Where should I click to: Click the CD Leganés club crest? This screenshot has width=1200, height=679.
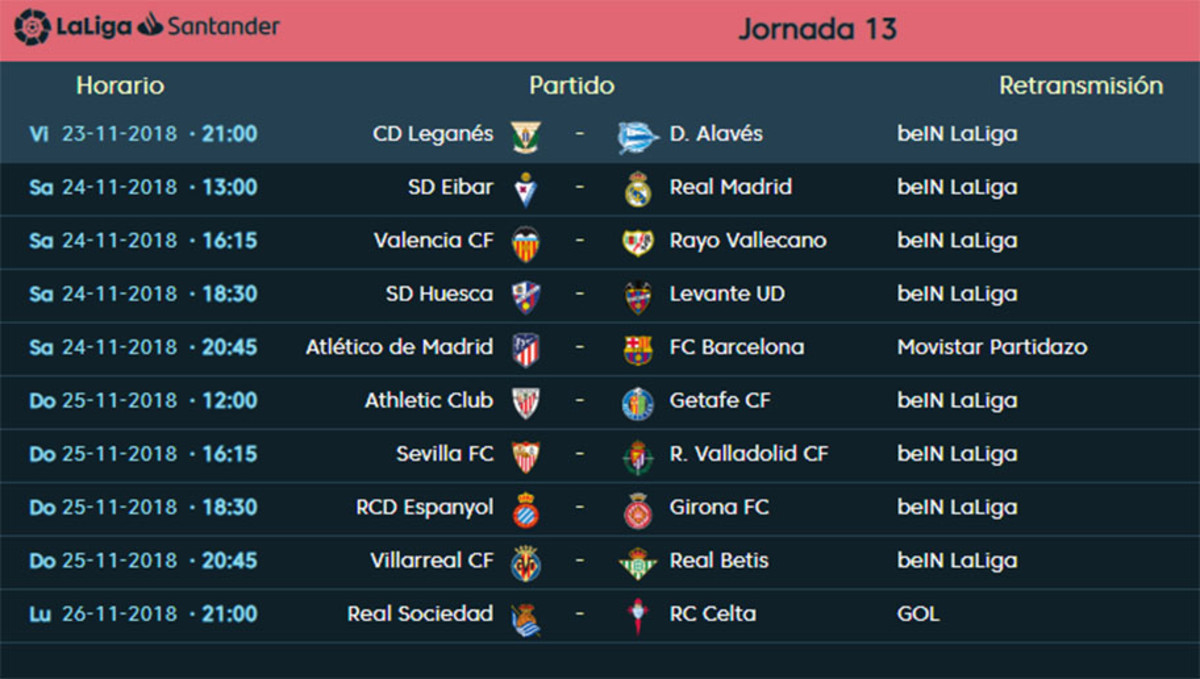tap(525, 135)
